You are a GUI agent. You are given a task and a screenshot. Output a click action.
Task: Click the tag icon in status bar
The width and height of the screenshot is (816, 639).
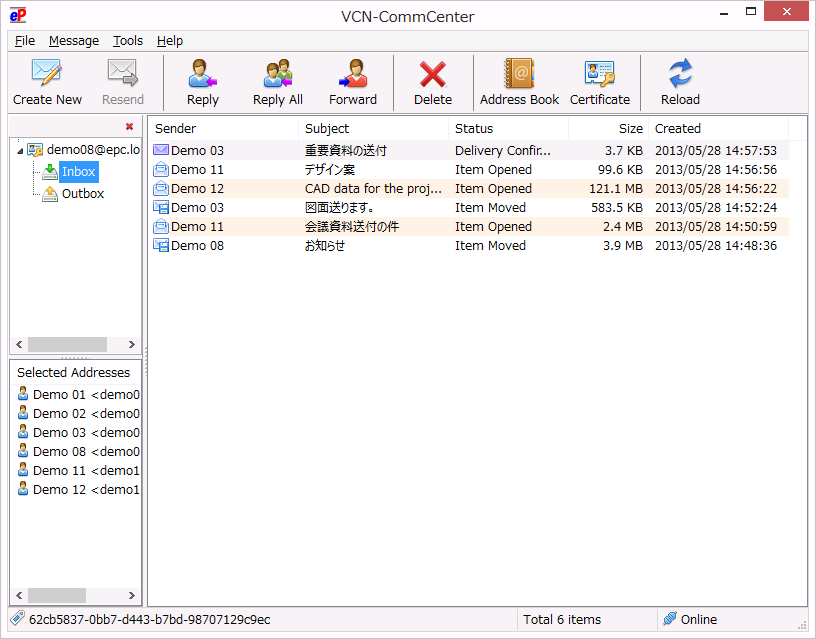[18, 618]
